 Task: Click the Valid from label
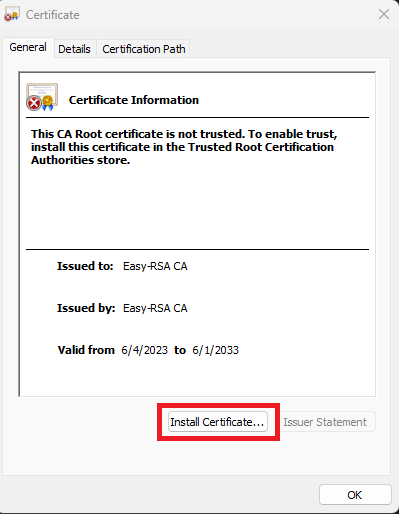pos(86,350)
